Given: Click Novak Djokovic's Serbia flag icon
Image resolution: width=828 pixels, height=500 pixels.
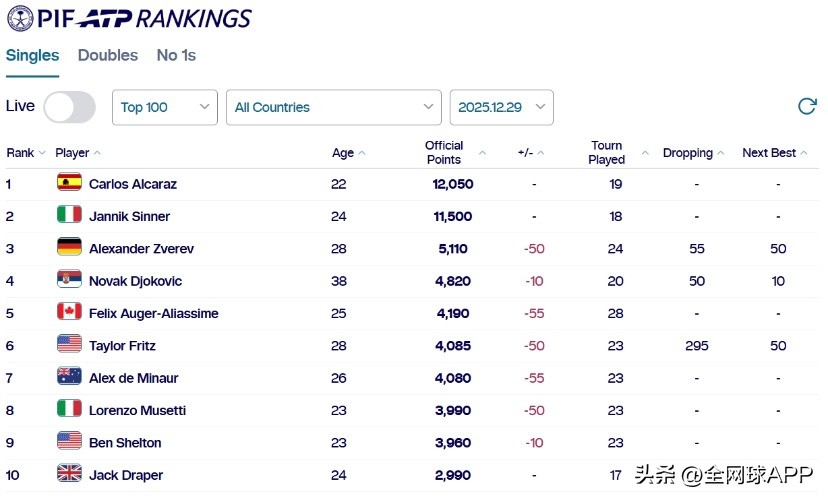Looking at the screenshot, I should (69, 280).
